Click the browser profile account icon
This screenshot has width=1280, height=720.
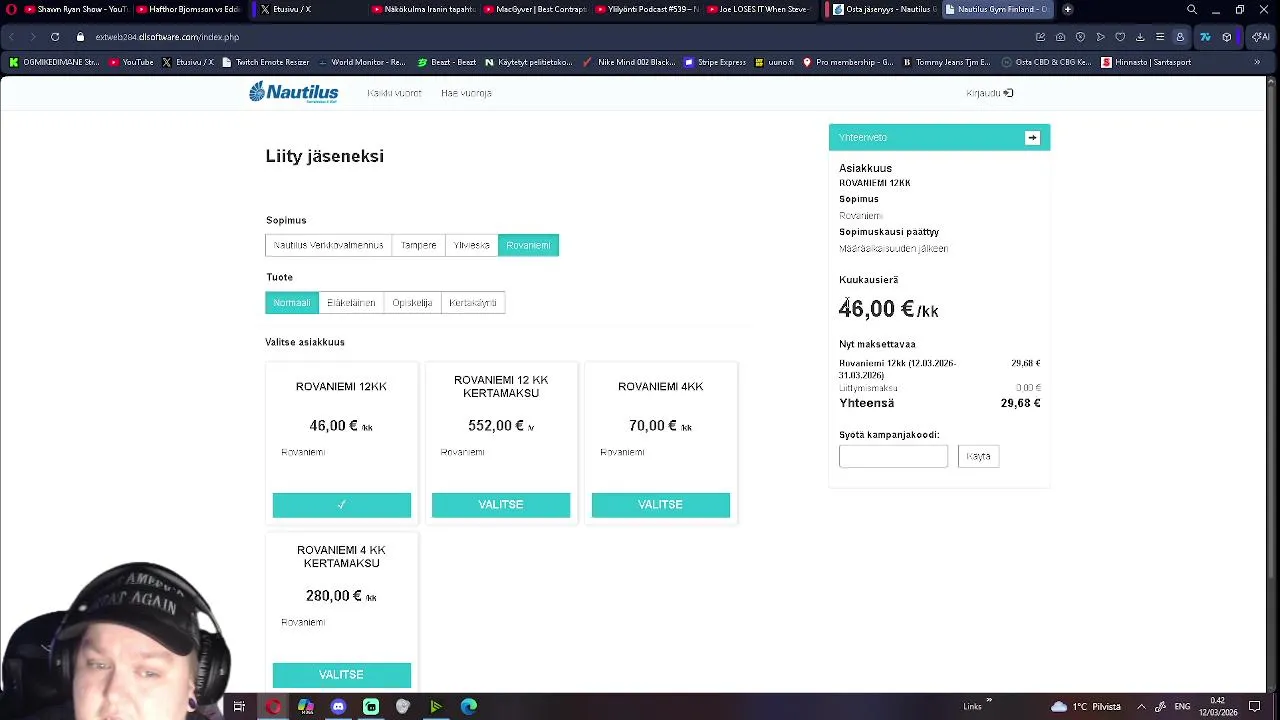tap(1180, 37)
